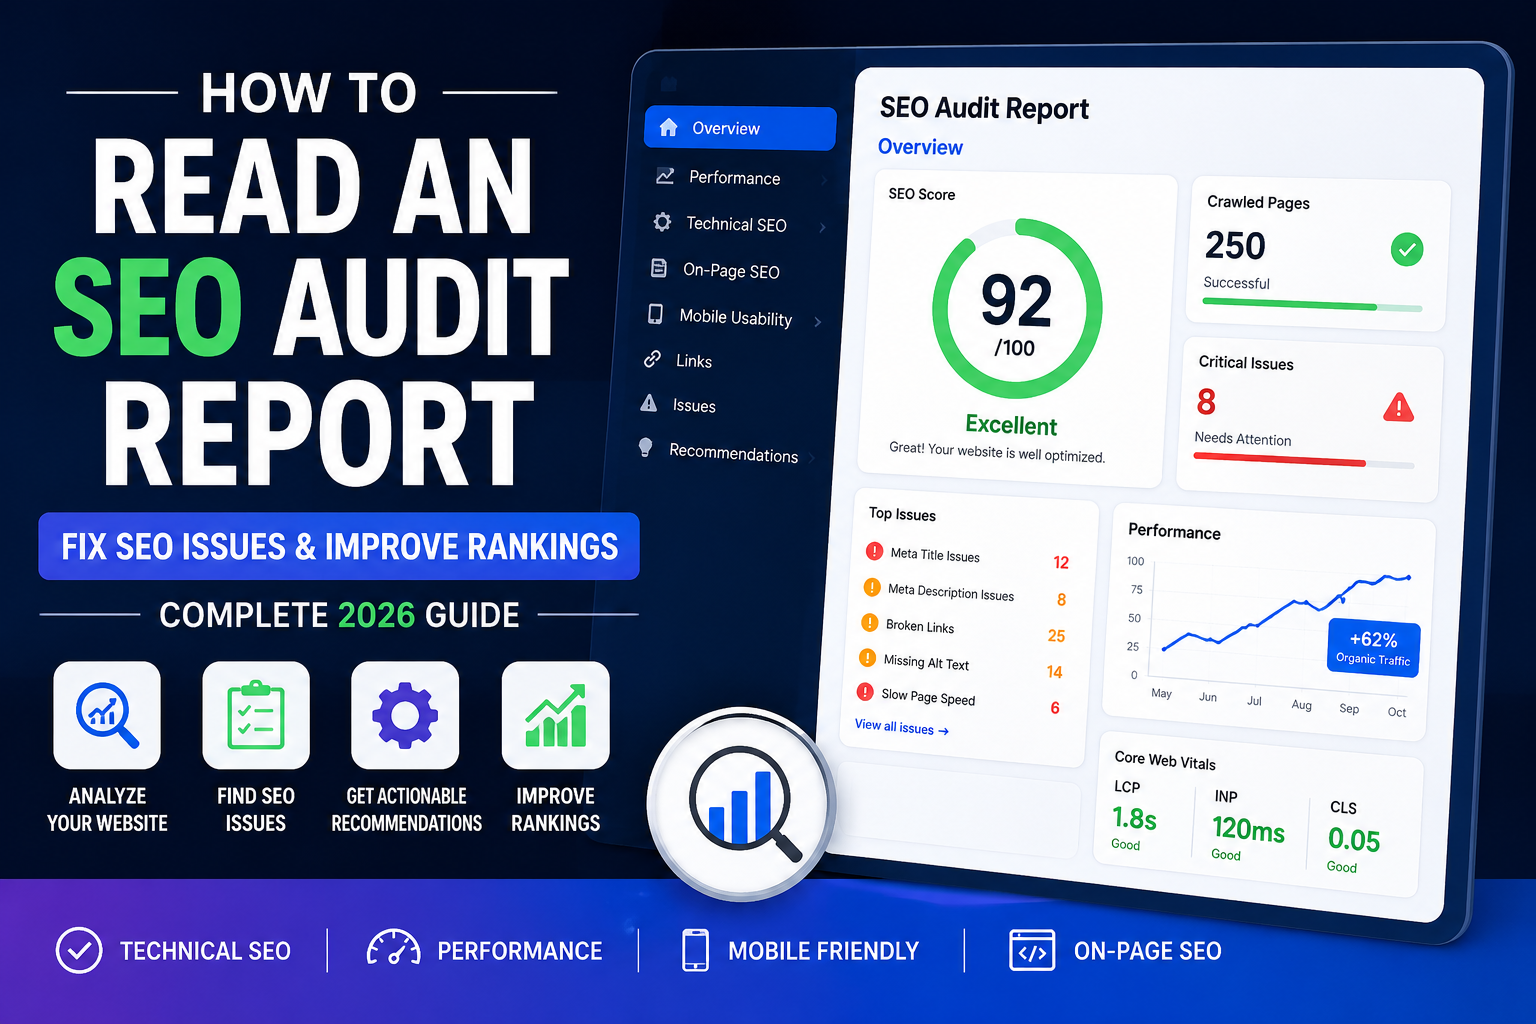Click the orange alert icon for Meta Description Issues

coord(872,587)
